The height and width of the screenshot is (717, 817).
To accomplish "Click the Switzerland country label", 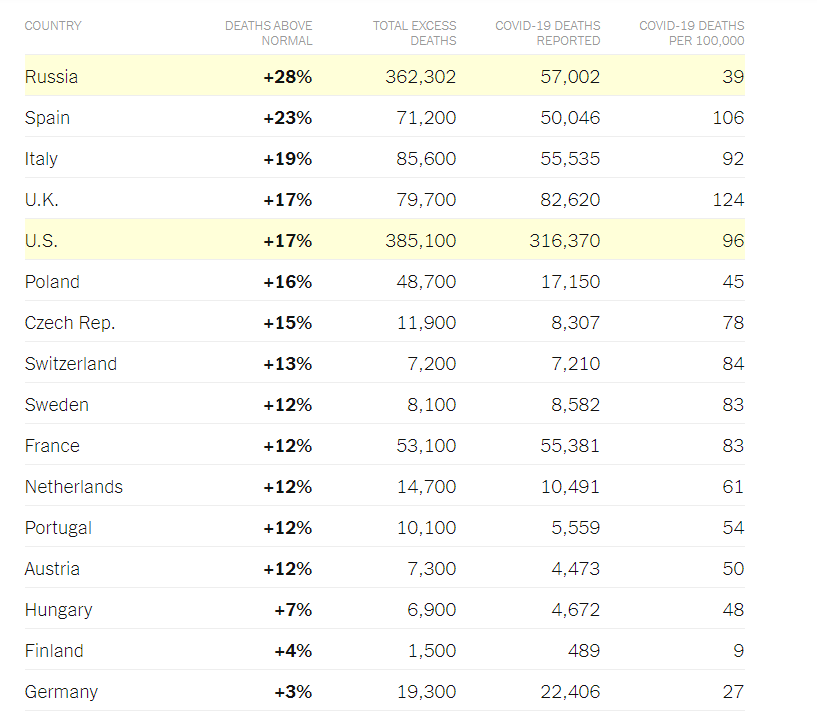I will [x=71, y=364].
